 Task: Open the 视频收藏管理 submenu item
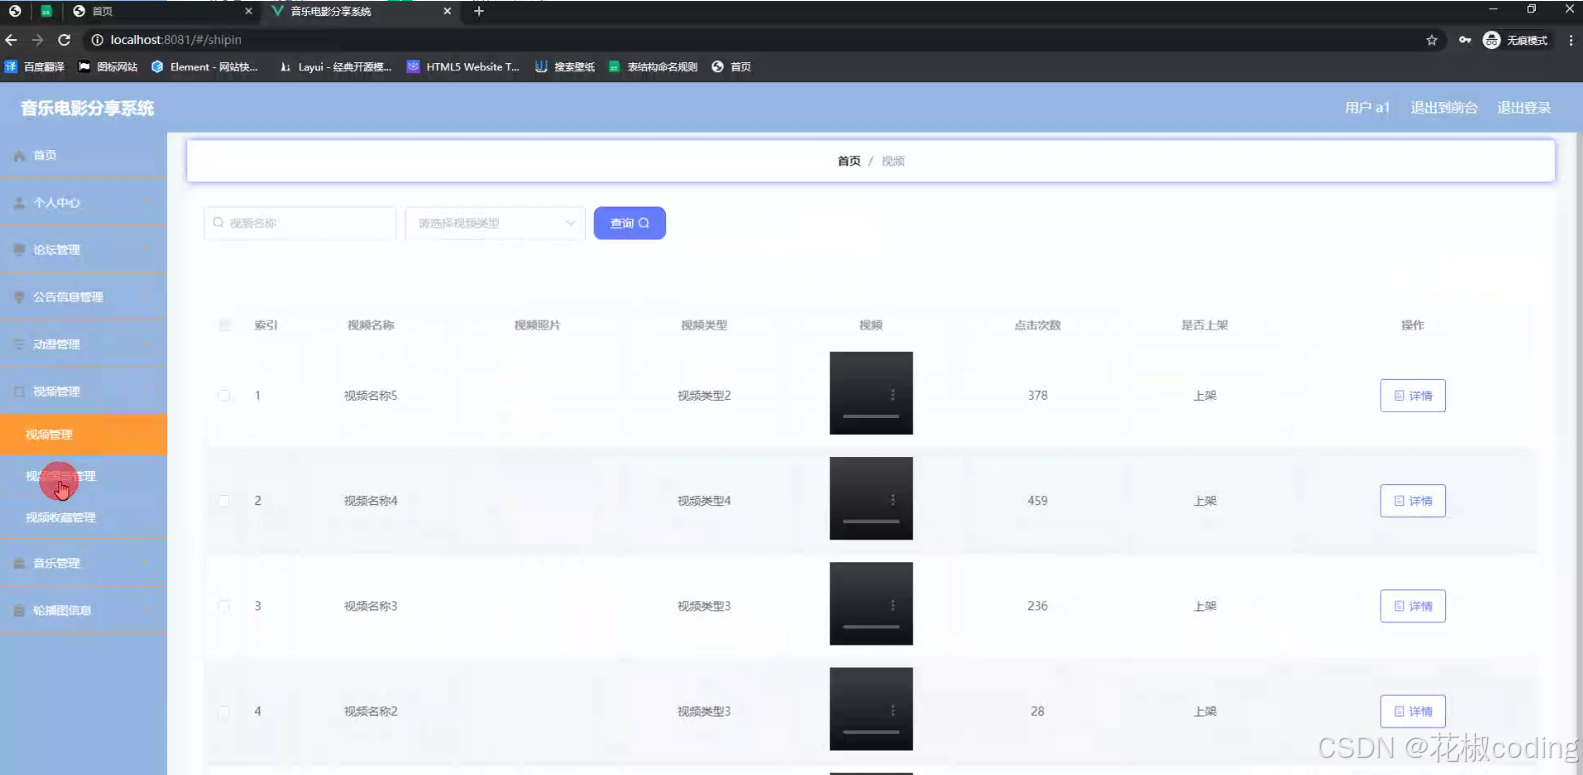pyautogui.click(x=83, y=518)
